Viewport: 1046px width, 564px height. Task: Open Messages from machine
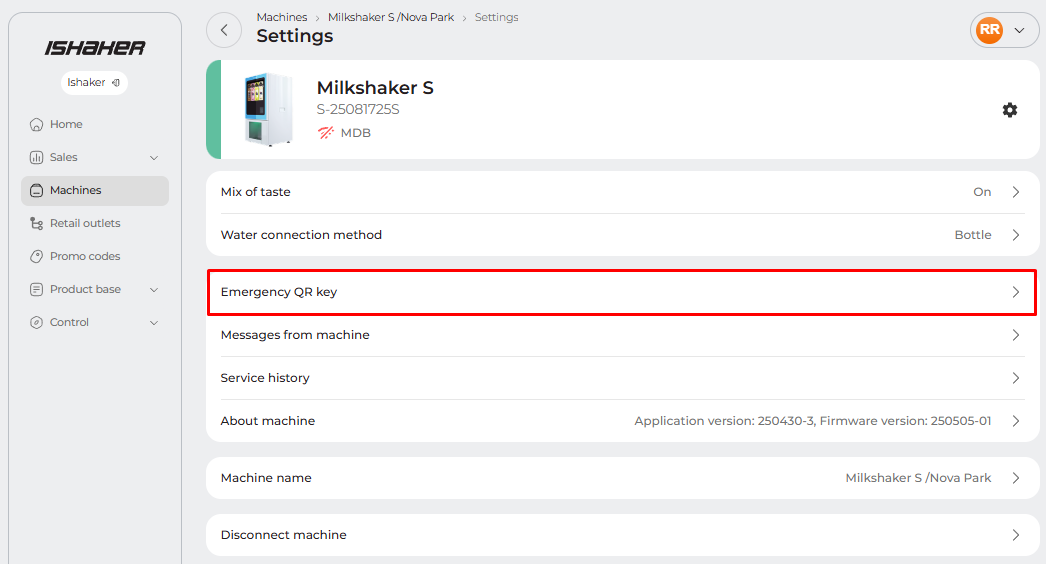point(622,335)
